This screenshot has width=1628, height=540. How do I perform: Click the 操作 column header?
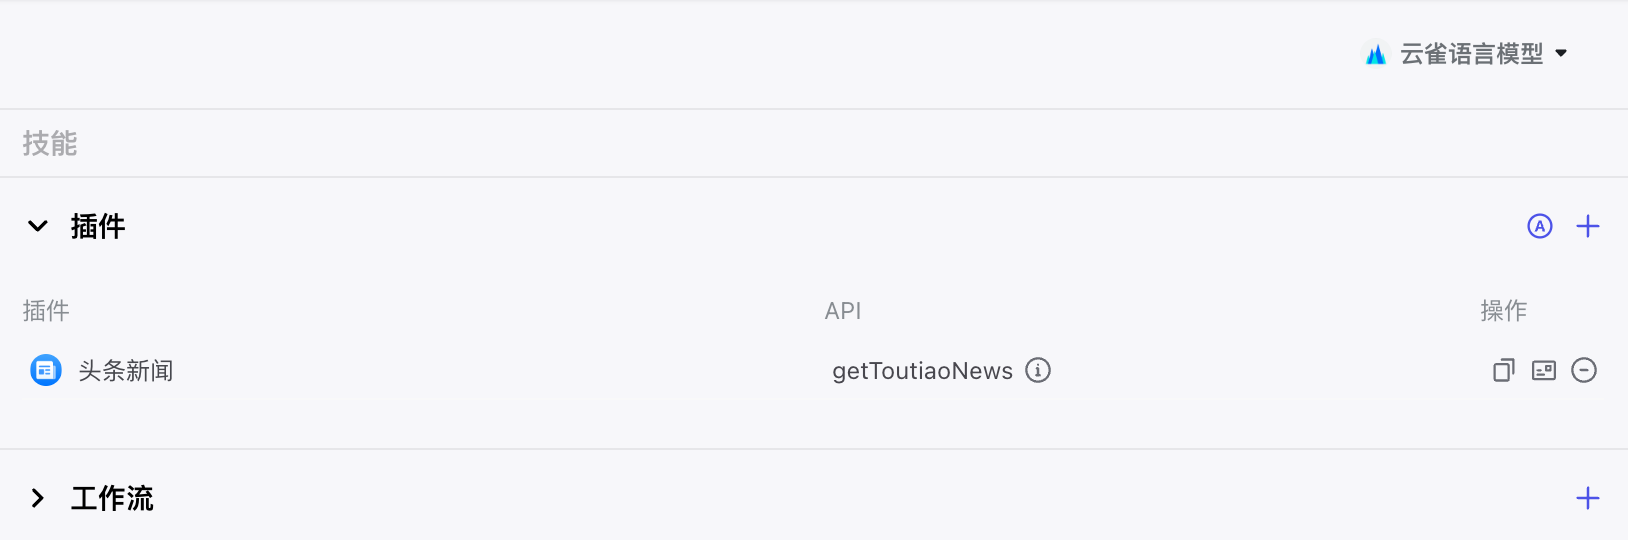click(x=1504, y=311)
